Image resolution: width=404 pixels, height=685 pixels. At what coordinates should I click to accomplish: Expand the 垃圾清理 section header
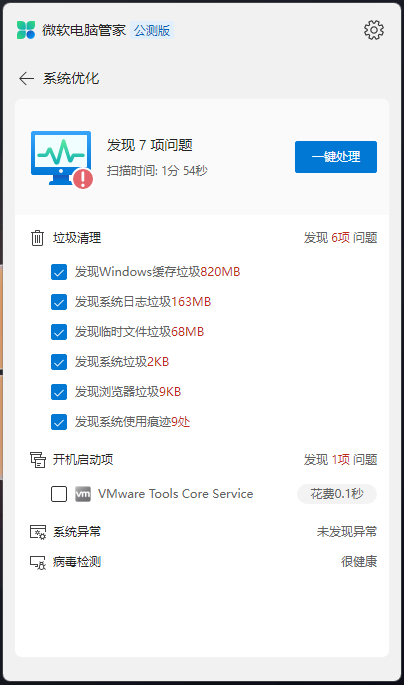tap(204, 238)
